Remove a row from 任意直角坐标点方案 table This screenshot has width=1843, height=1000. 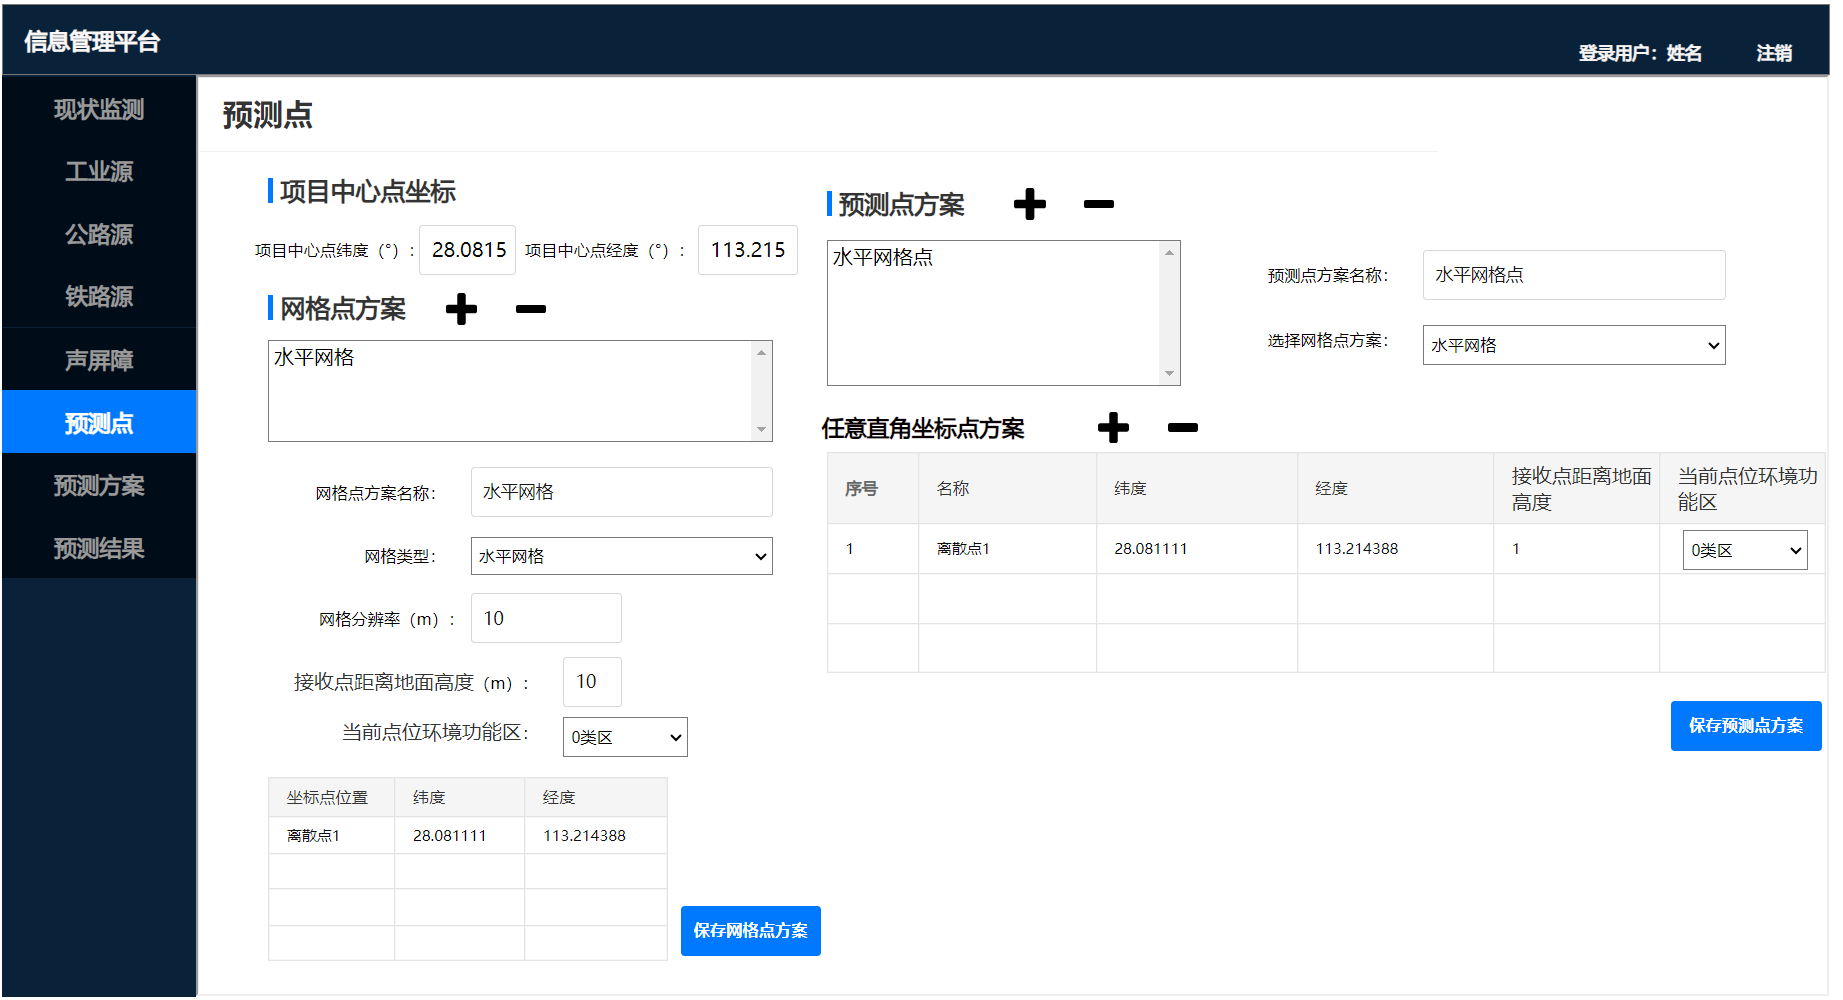[1182, 428]
